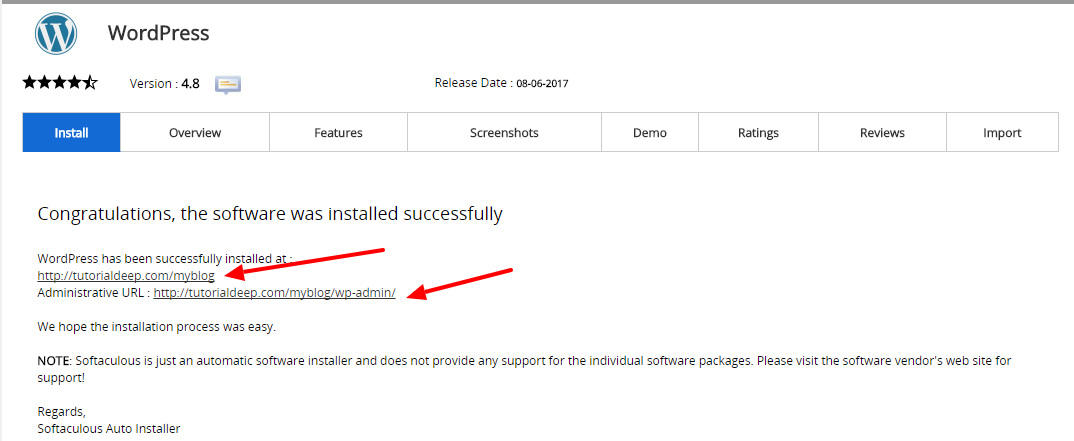
Task: Open the Features tab
Action: [338, 132]
